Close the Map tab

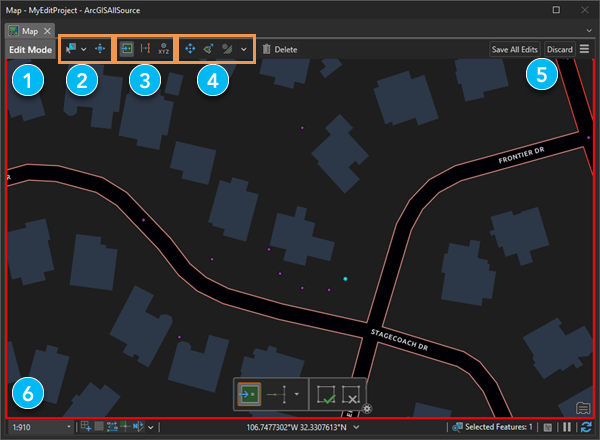(x=47, y=31)
